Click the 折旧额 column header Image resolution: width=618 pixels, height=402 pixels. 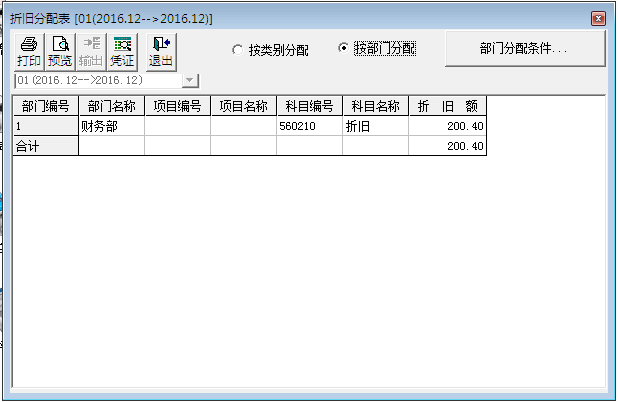click(447, 107)
